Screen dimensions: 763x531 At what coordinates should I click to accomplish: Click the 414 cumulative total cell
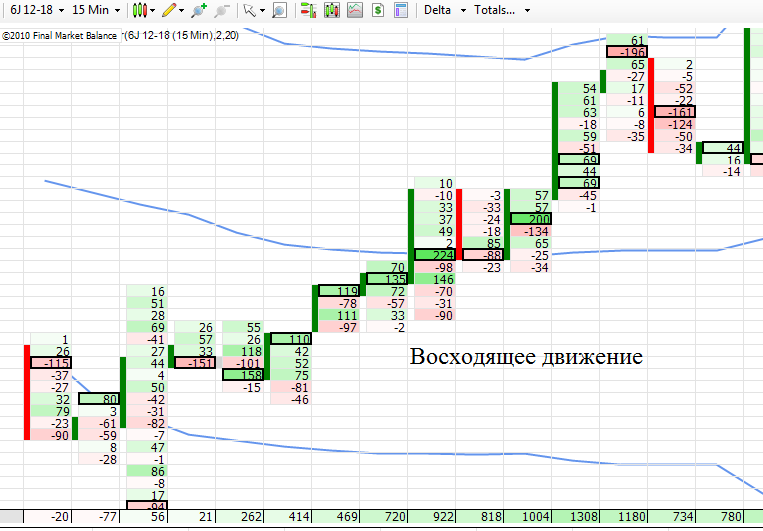(x=288, y=516)
